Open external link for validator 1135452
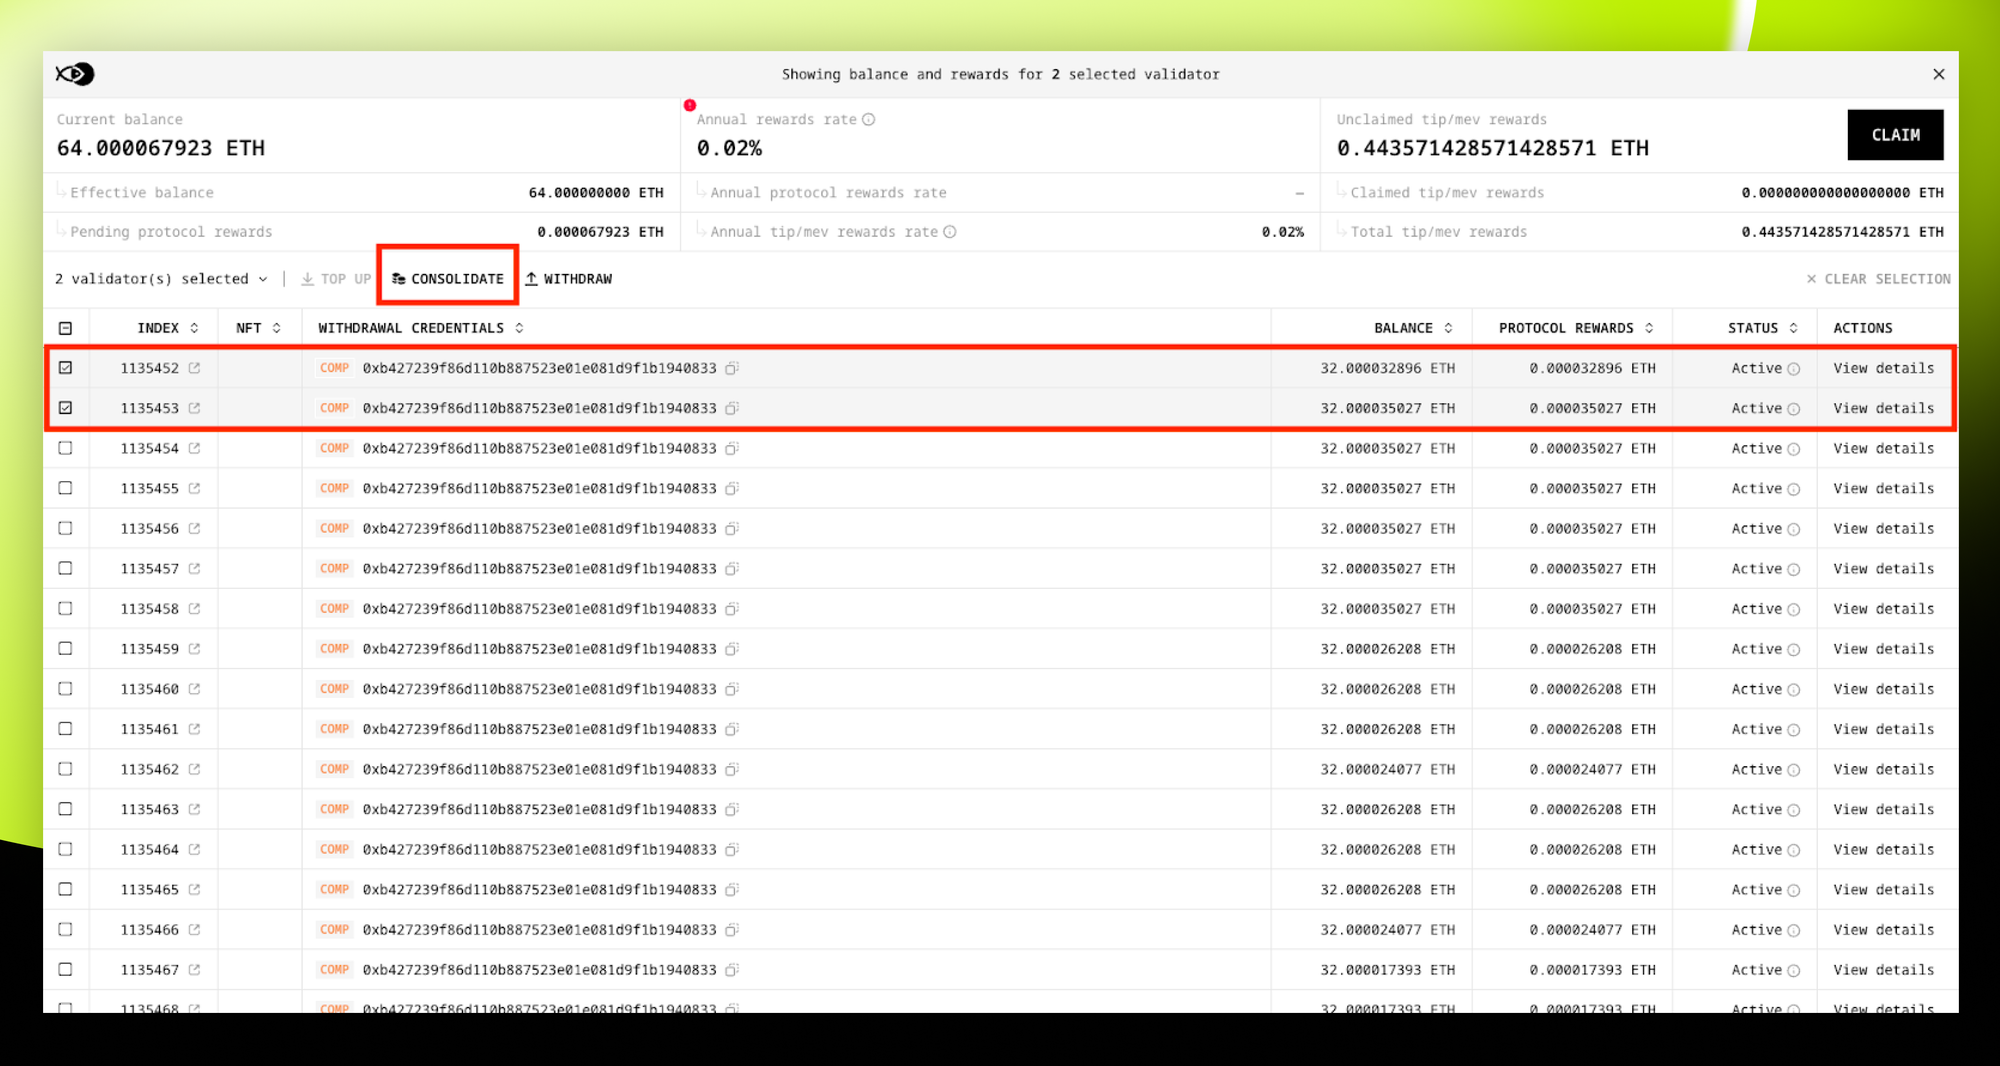This screenshot has height=1066, width=2000. (x=194, y=368)
